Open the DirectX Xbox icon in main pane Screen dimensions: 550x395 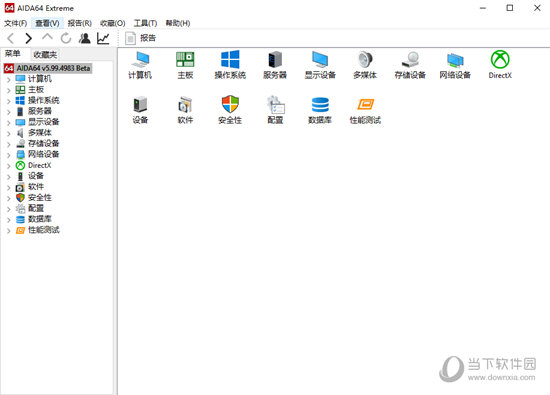[x=500, y=65]
